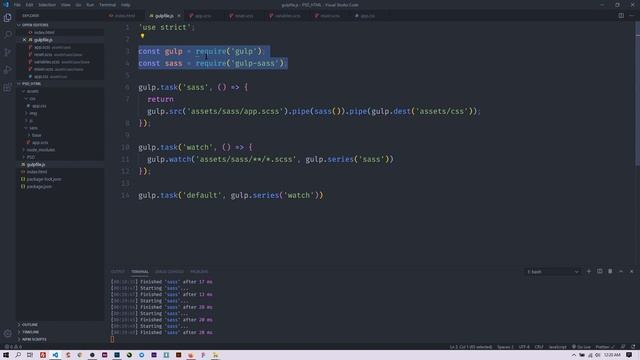Open Task View on the taskbar
The height and width of the screenshot is (360, 640).
(30, 355)
